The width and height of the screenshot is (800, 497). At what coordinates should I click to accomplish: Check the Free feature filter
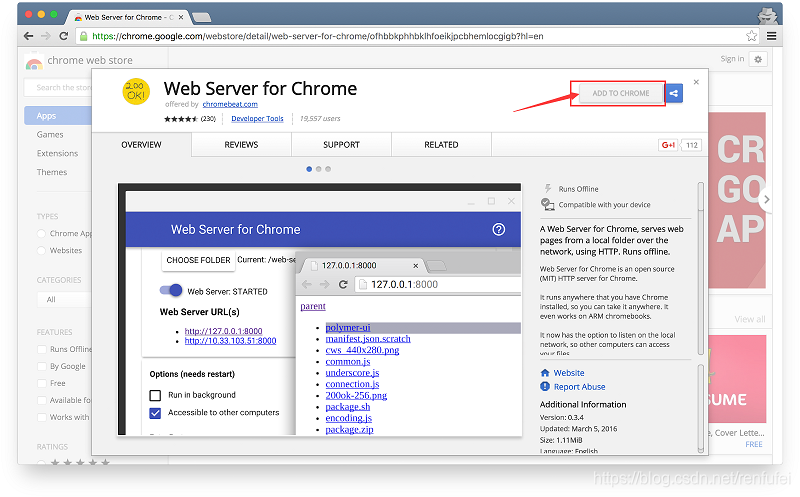(42, 383)
